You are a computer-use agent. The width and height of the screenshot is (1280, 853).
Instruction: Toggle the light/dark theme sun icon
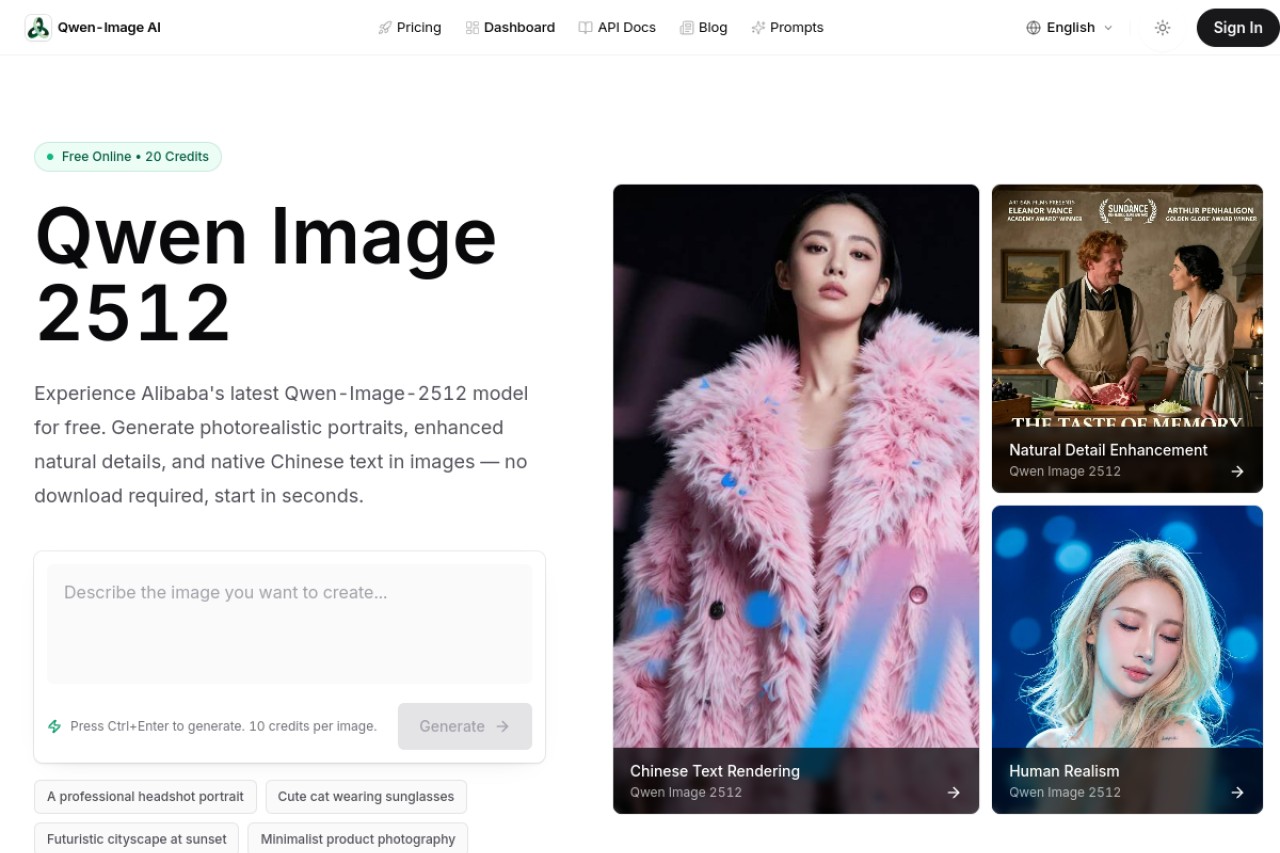1162,28
